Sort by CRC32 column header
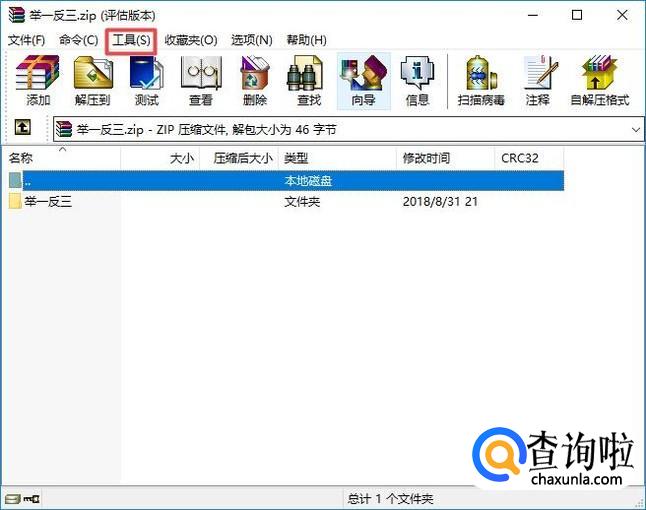646x510 pixels. pyautogui.click(x=529, y=158)
